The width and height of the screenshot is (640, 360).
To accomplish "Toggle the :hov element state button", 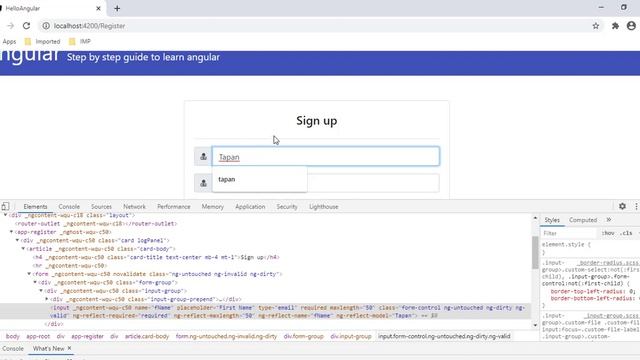I will point(608,233).
